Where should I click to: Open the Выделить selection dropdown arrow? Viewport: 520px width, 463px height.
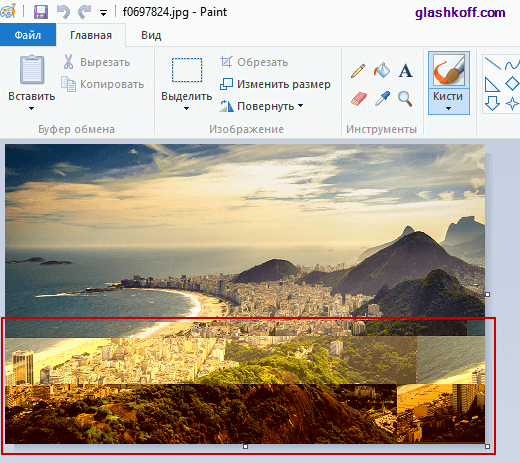186,108
